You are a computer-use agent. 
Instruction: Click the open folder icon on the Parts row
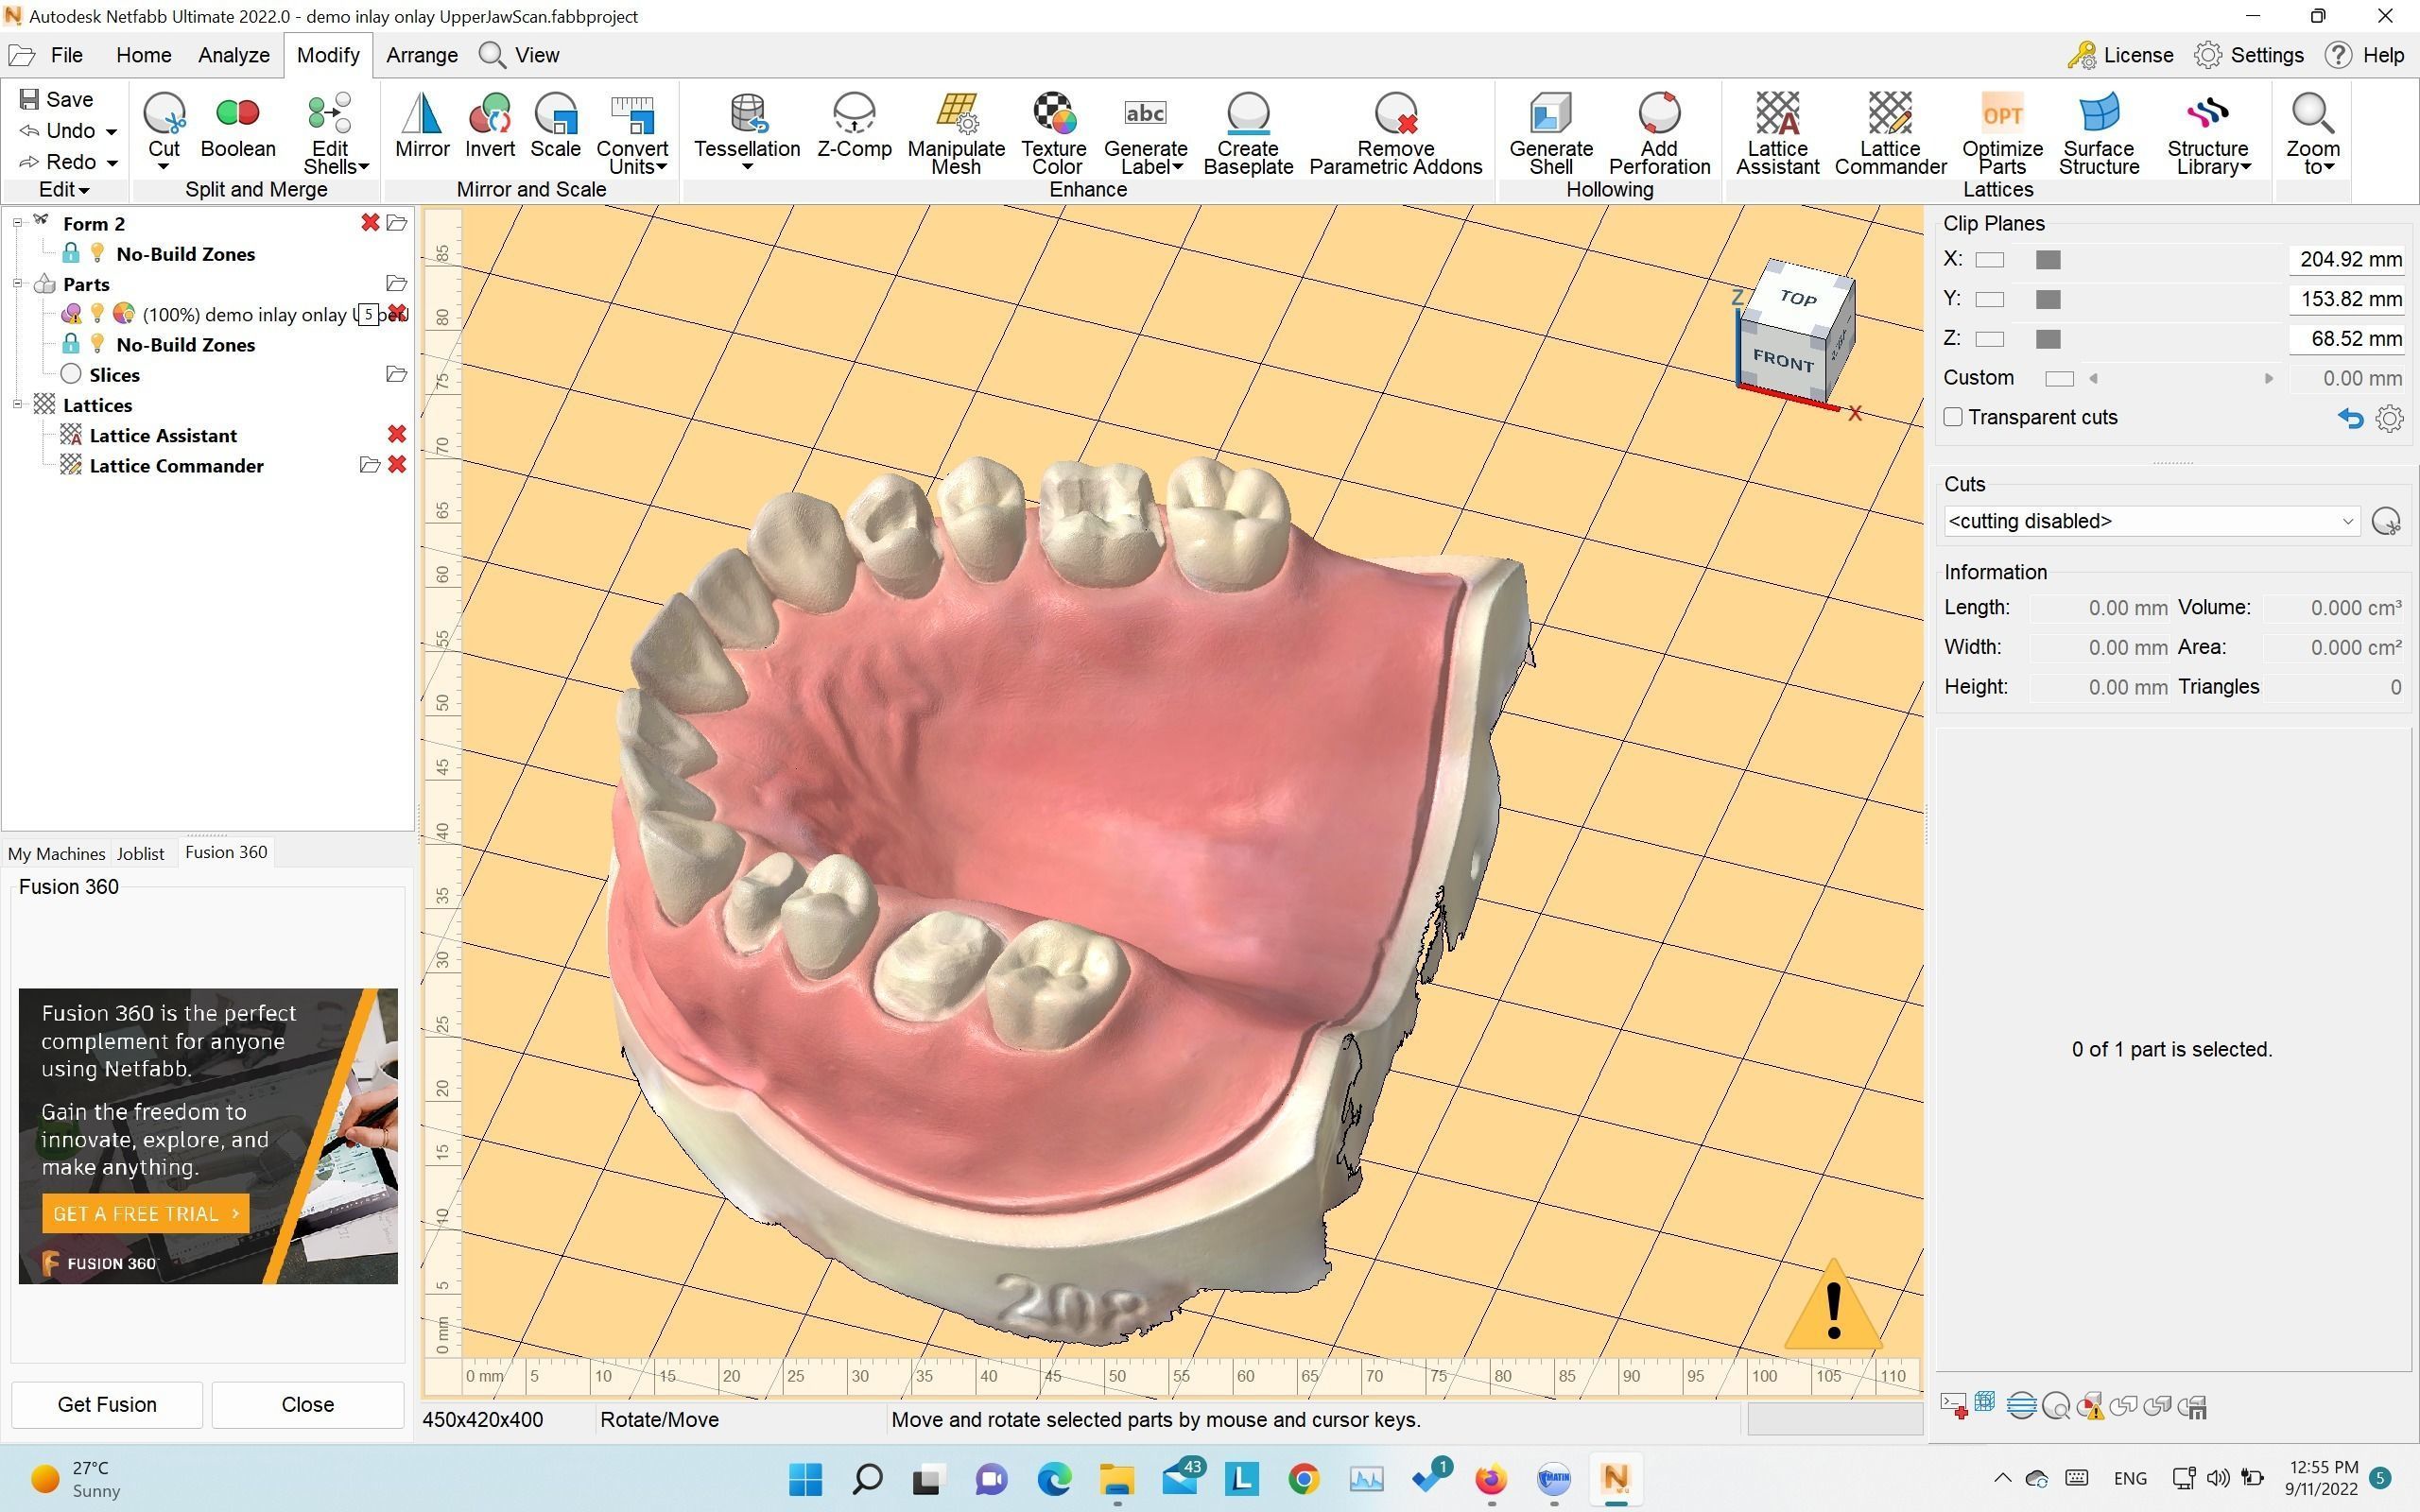pos(396,284)
